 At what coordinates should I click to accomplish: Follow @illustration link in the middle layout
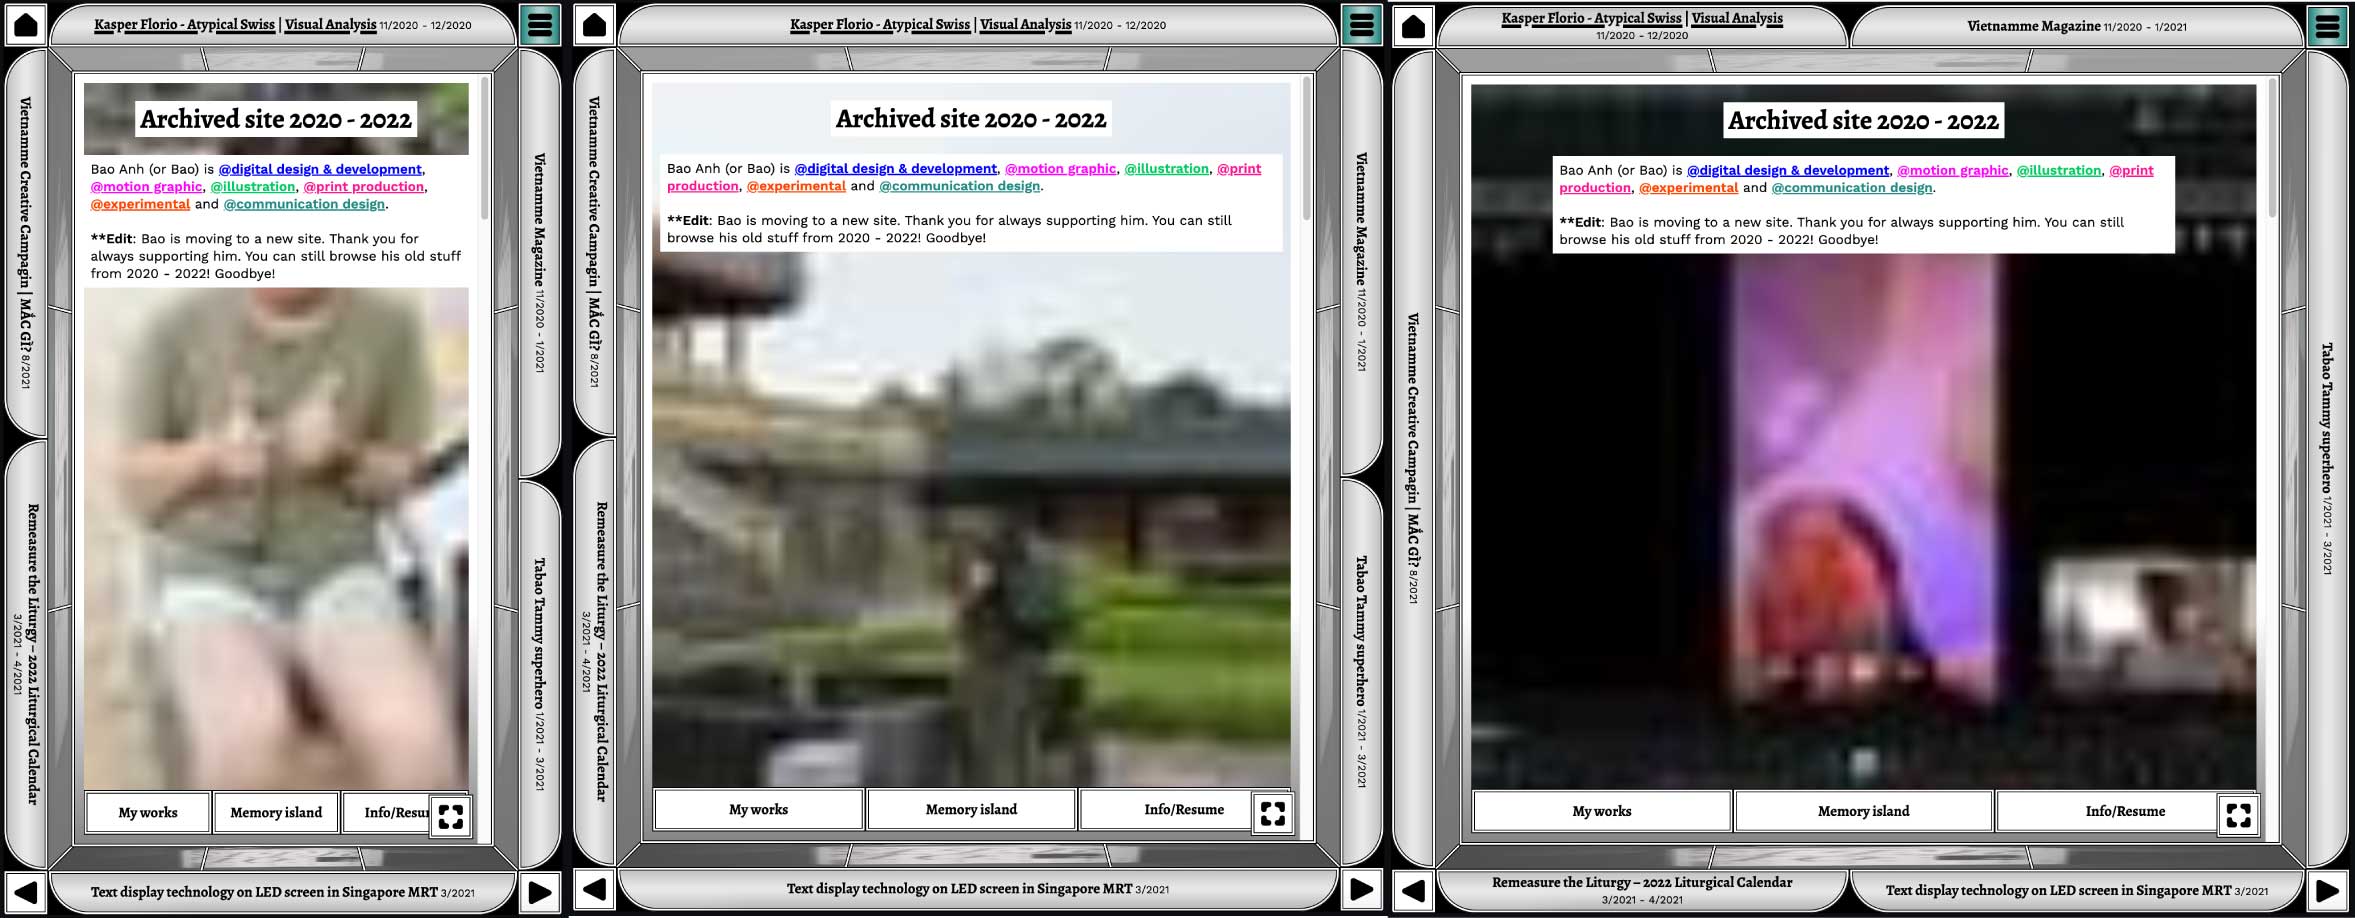pyautogui.click(x=1166, y=169)
